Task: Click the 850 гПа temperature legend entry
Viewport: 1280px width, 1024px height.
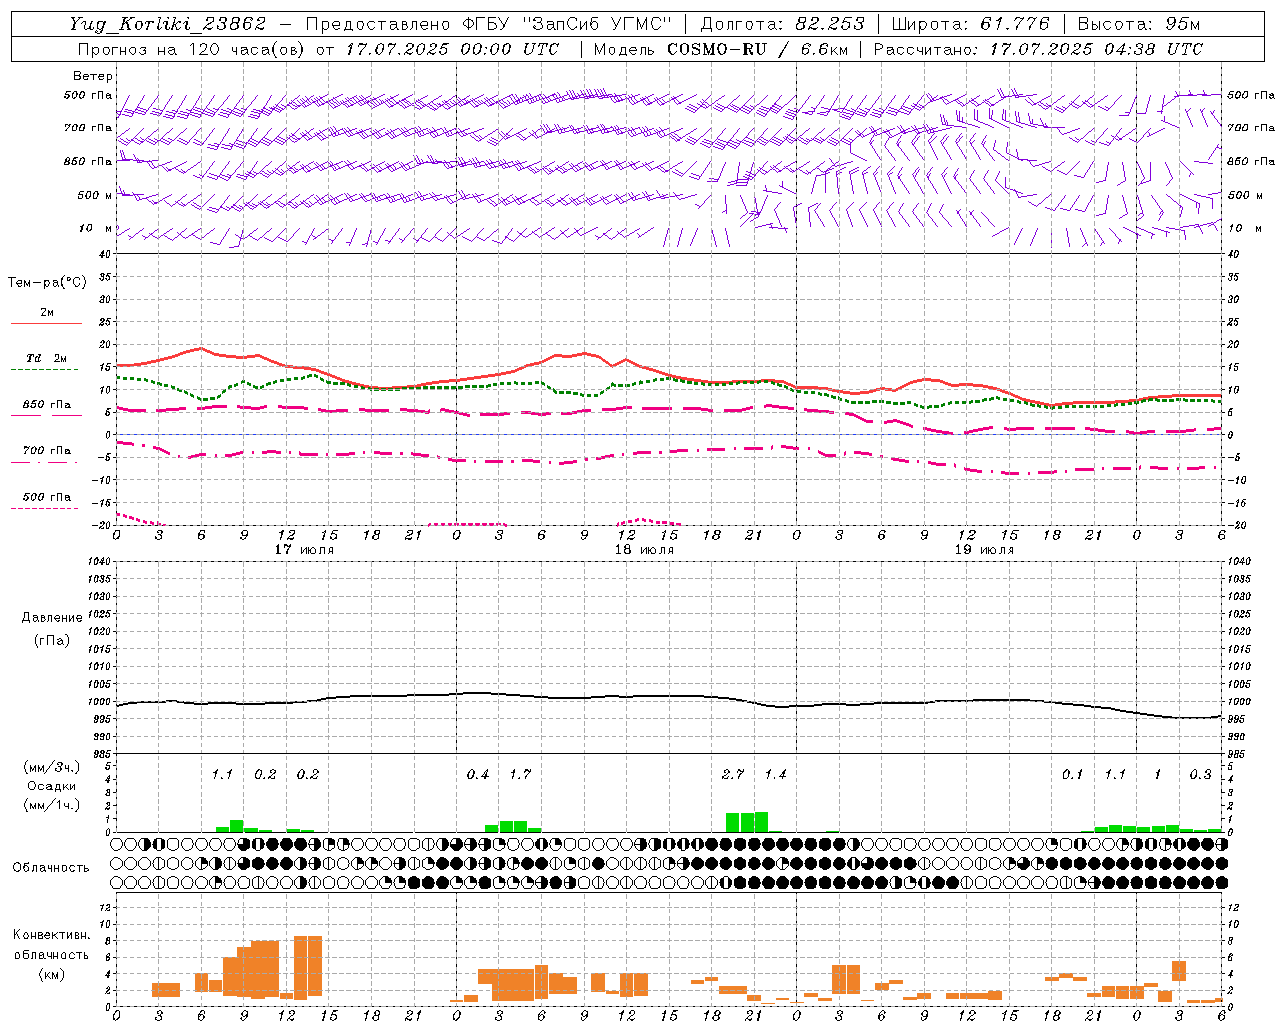Action: coord(47,405)
